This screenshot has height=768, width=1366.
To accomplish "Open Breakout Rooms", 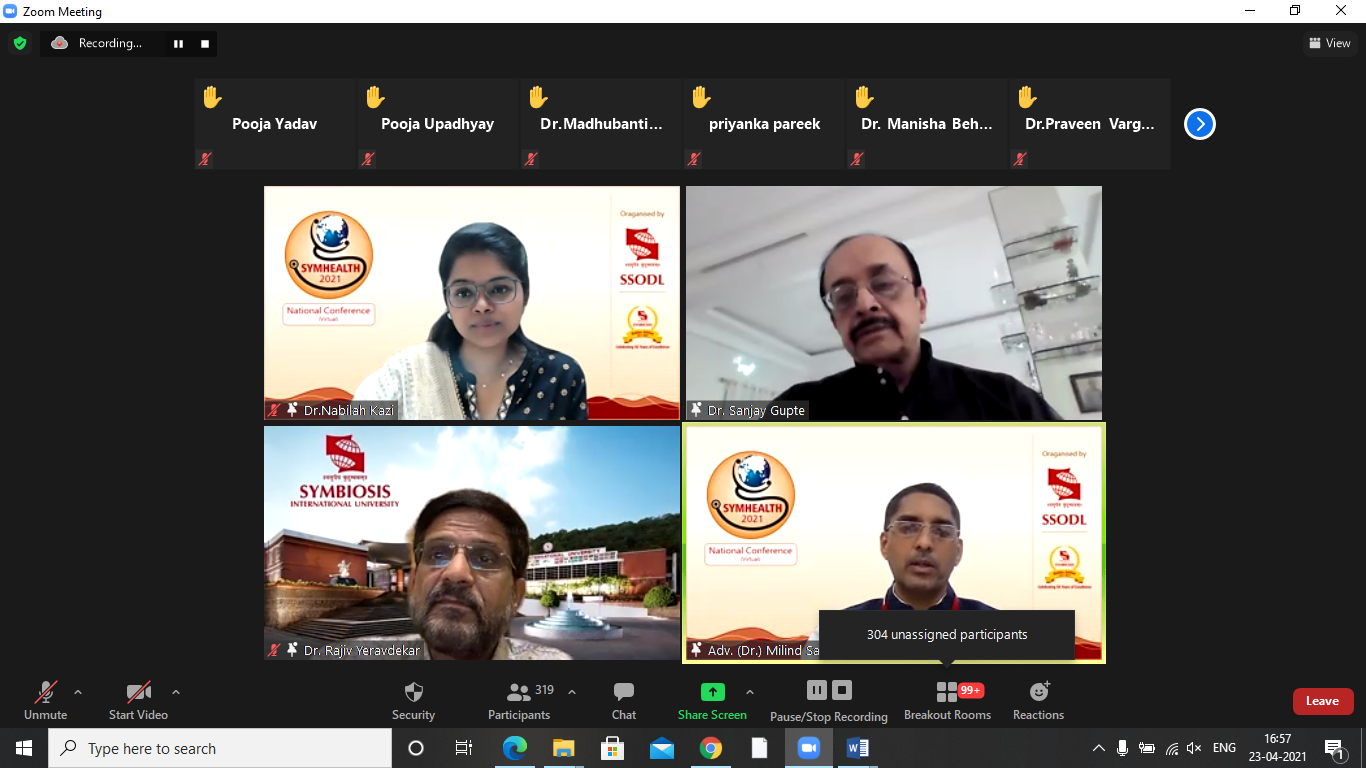I will tap(946, 692).
